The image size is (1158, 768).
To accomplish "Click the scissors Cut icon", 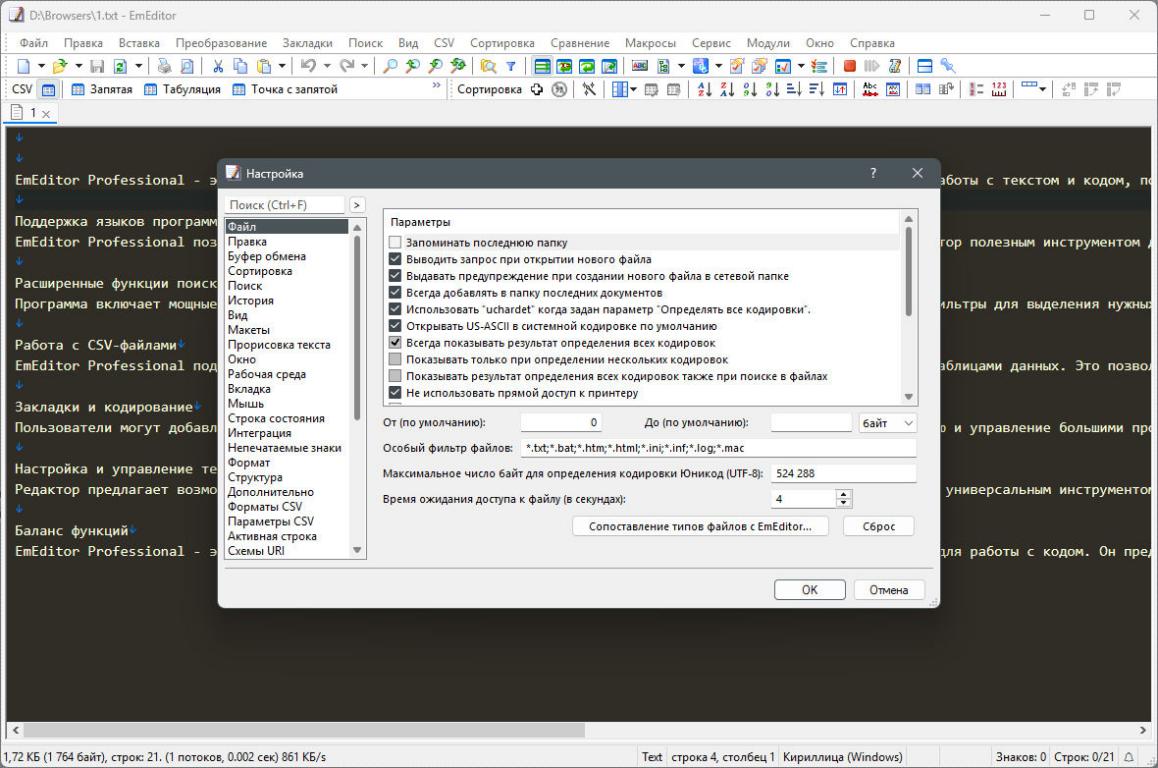I will point(218,66).
